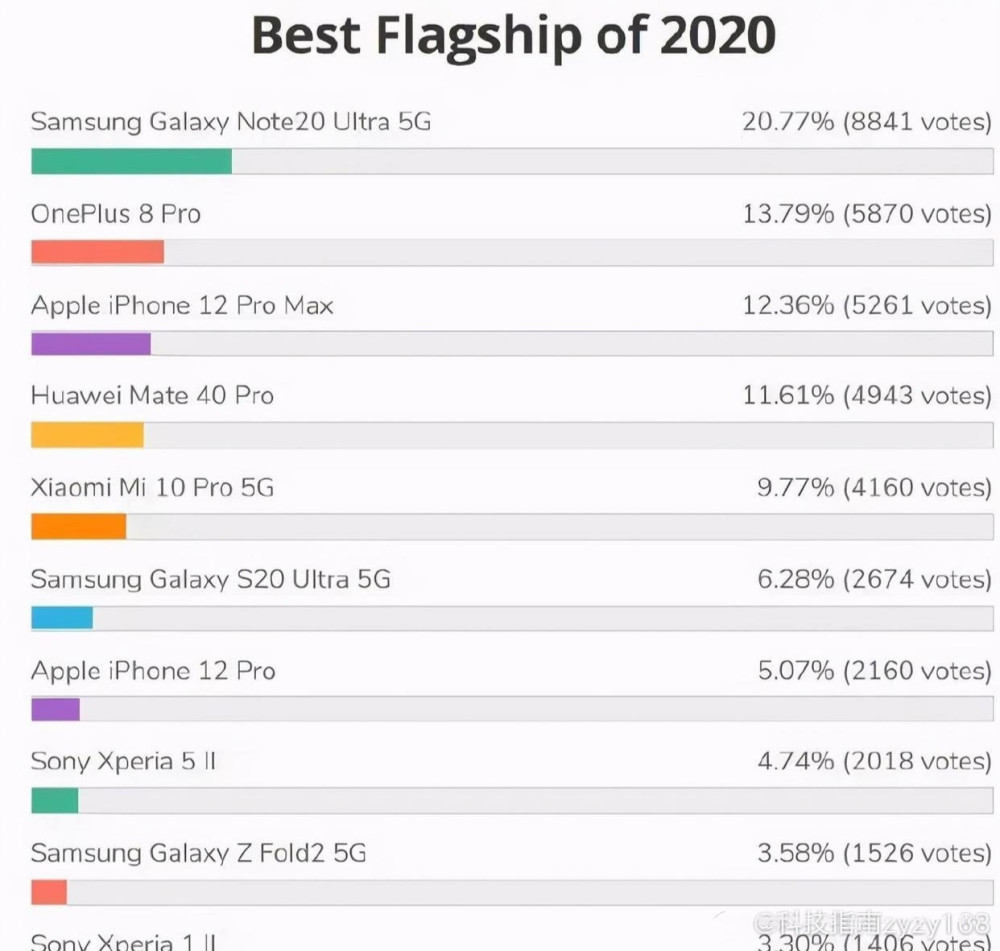
Task: Choose the Huawei Mate 40 Pro label
Action: 152,396
